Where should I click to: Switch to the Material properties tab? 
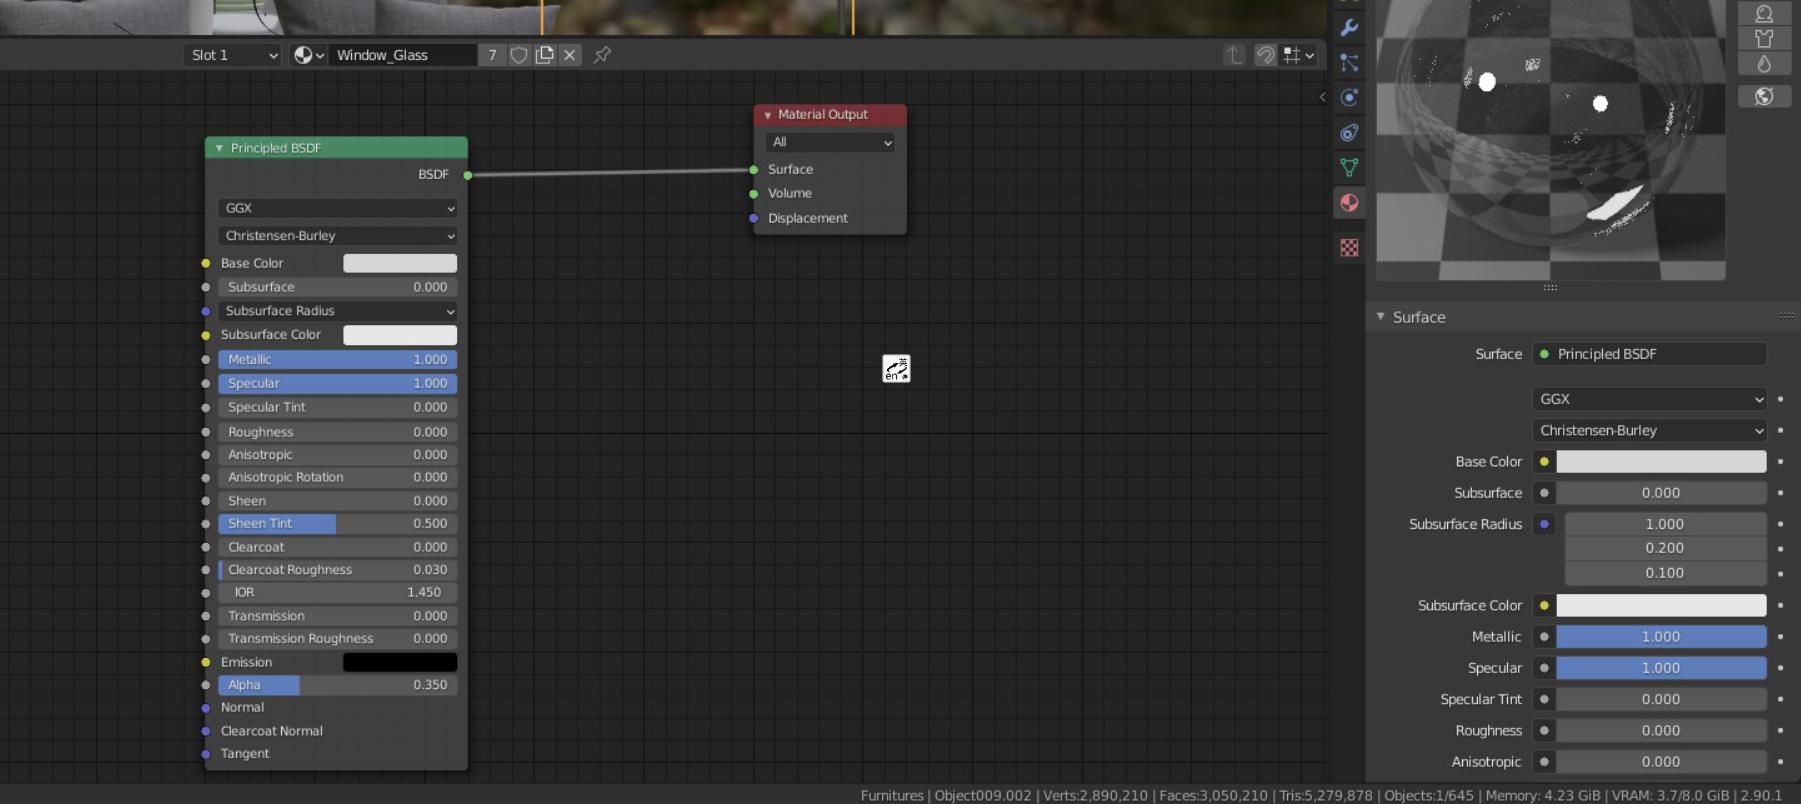tap(1349, 203)
